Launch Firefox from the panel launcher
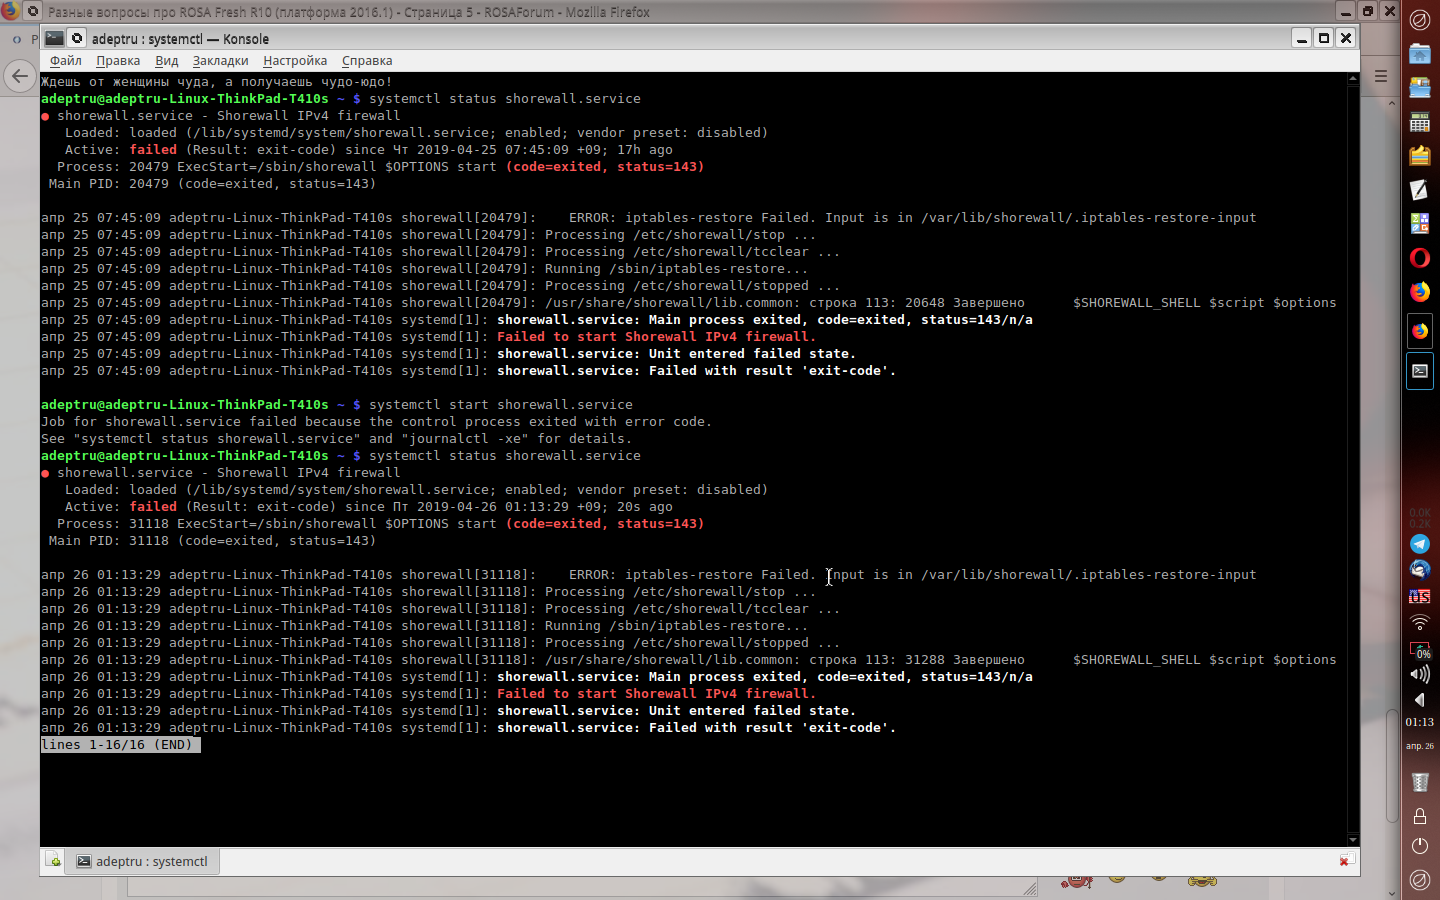This screenshot has height=900, width=1440. coord(1420,292)
